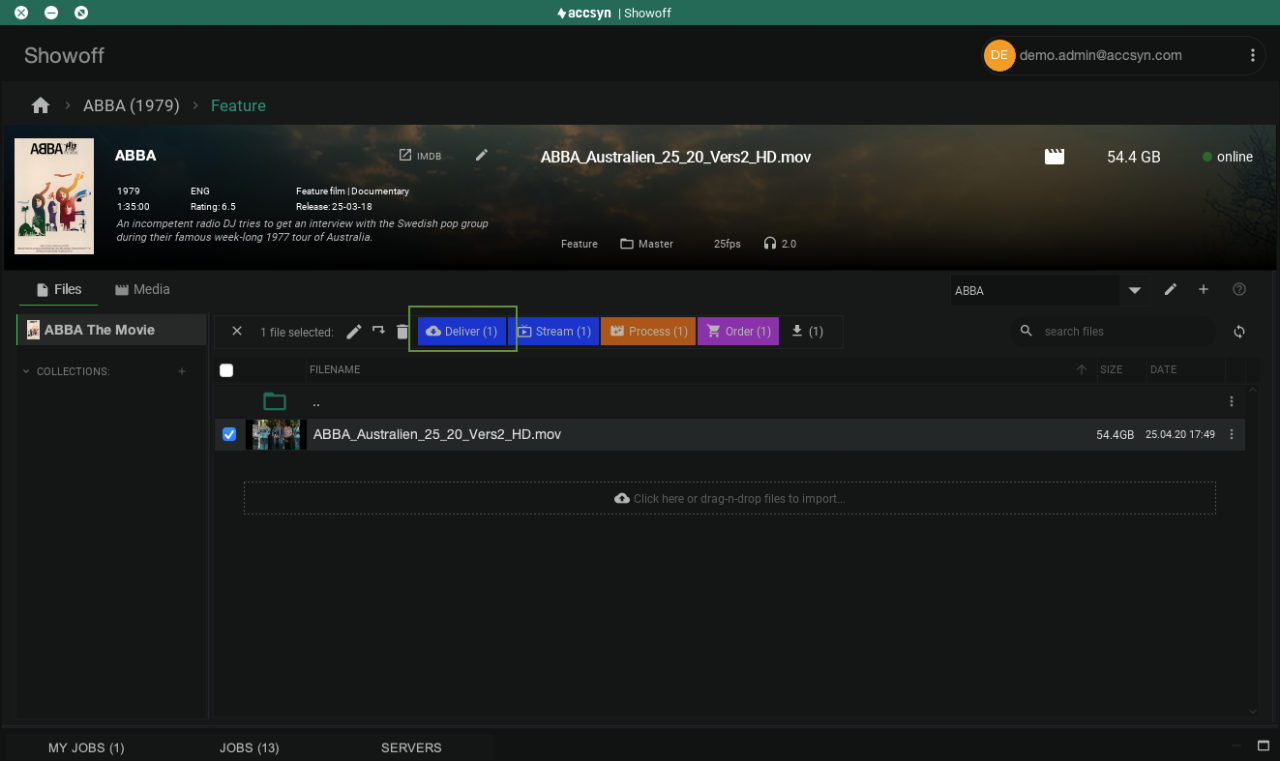Click the scroll-down chevron at file list bottom
Screen dimensions: 1280x761
pos(1253,711)
